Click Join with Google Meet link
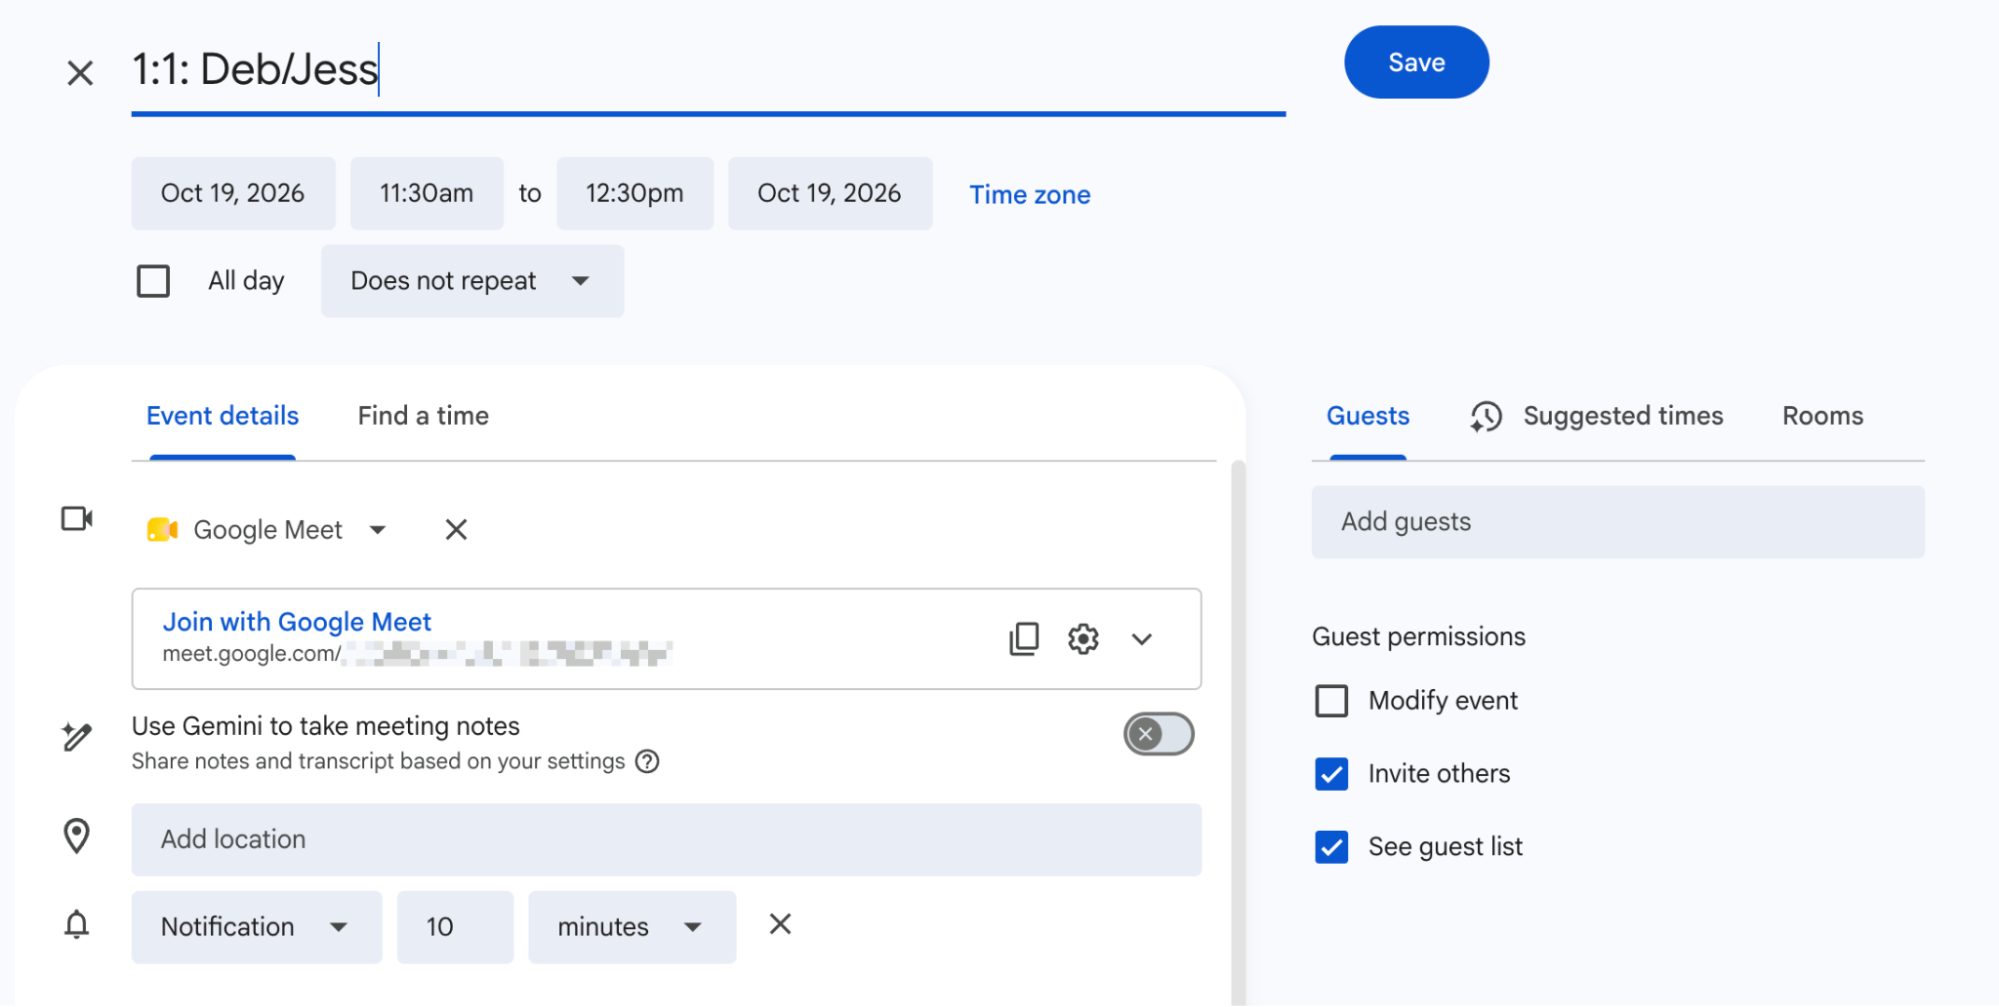This screenshot has height=1007, width=1999. 297,622
